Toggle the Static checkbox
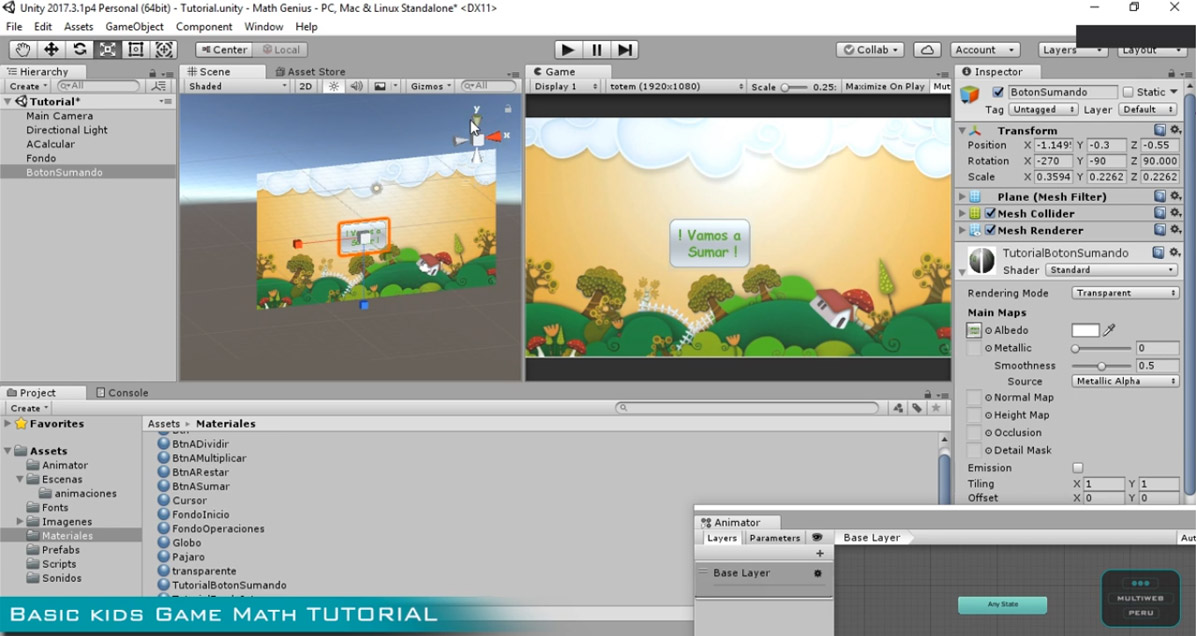 [x=1128, y=92]
